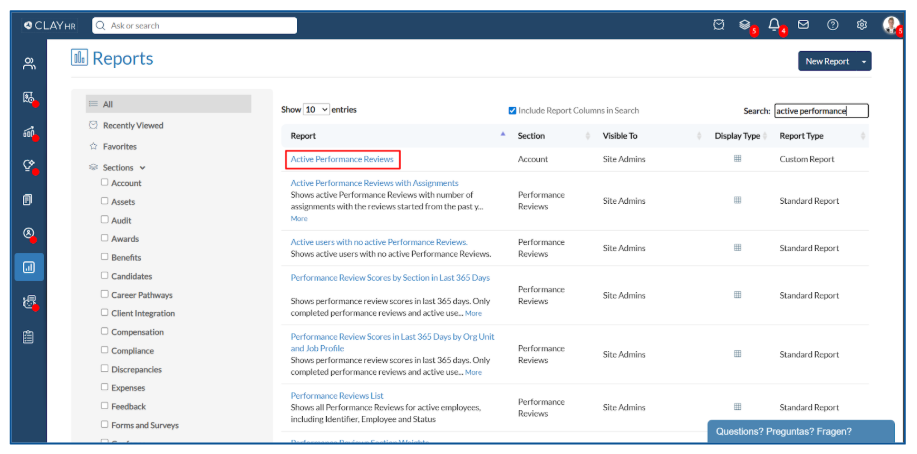Viewport: 917px width, 454px height.
Task: Open the Questions? Preguntas? Fragen? chat
Action: click(801, 432)
